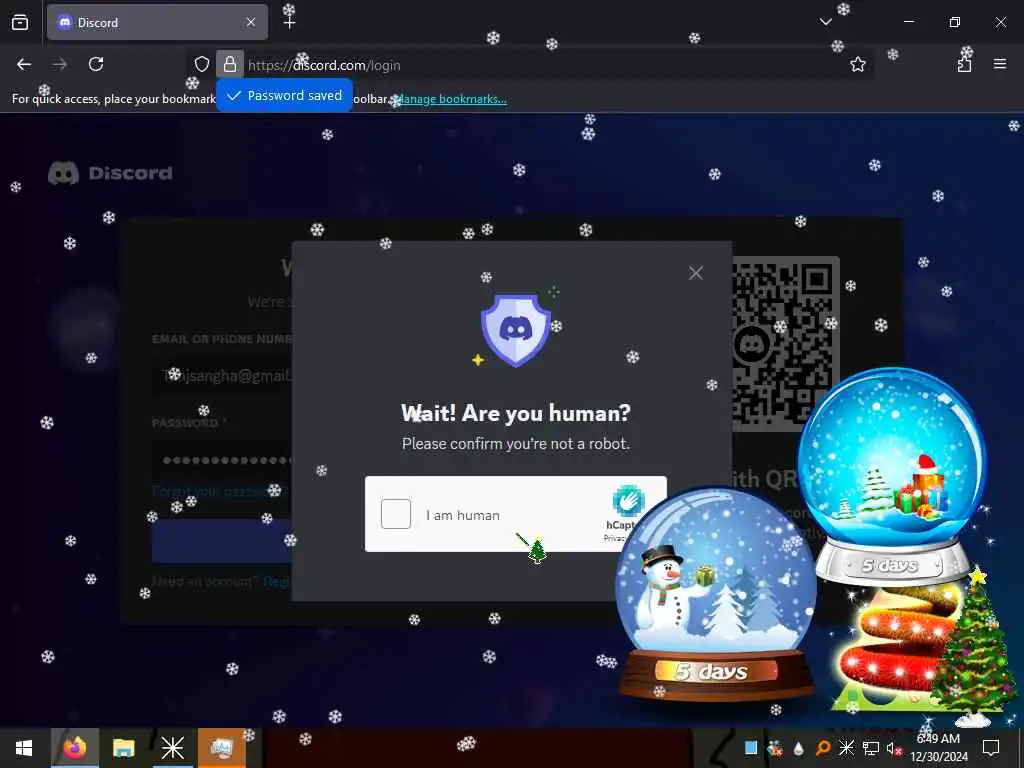Click the gifts snow globe widget

891,477
